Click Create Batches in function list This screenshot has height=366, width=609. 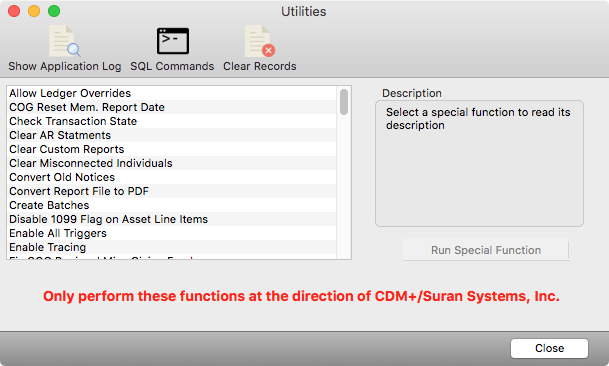pyautogui.click(x=171, y=205)
